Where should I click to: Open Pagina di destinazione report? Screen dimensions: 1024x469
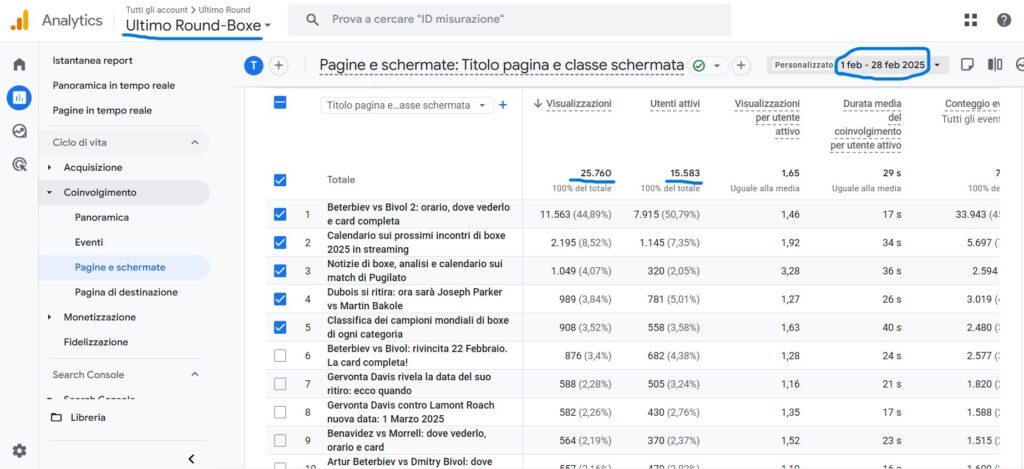click(x=126, y=292)
